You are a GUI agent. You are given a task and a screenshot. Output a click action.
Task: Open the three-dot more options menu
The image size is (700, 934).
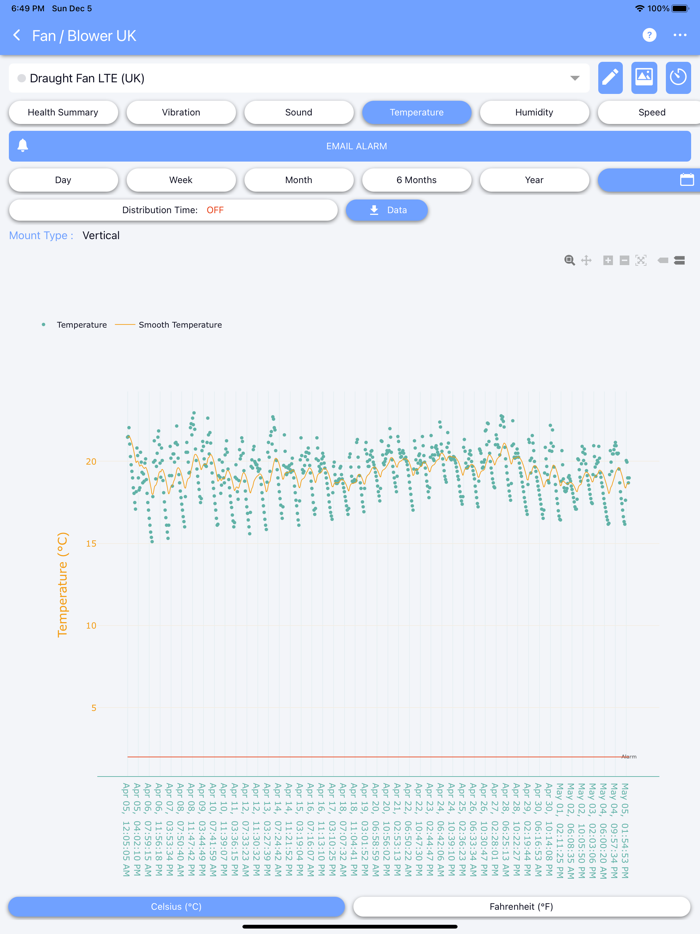(680, 35)
